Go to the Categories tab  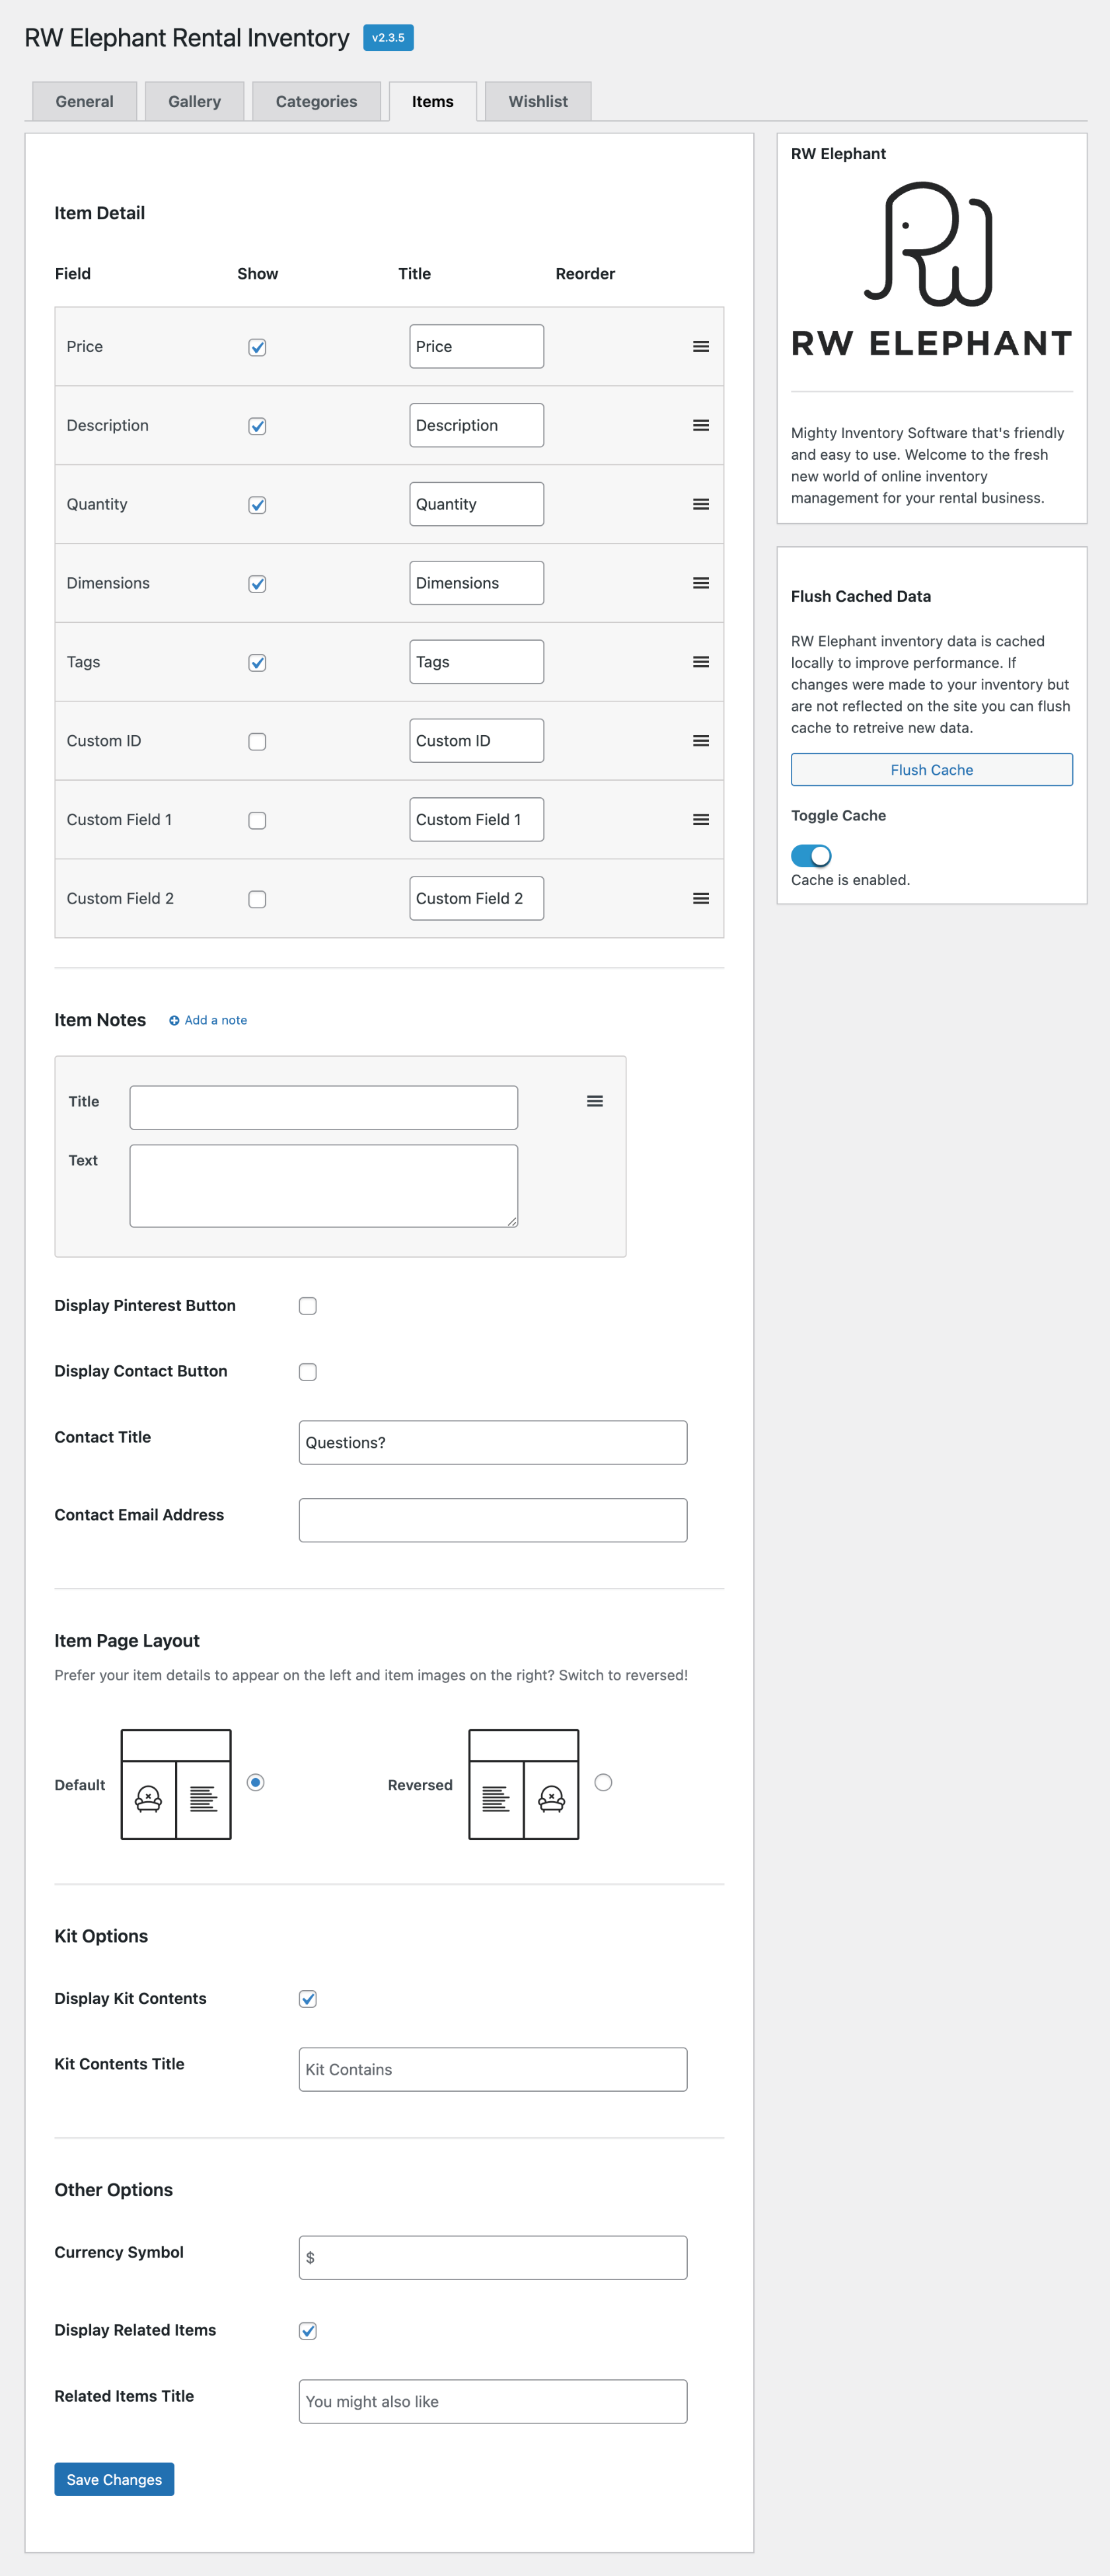pyautogui.click(x=316, y=101)
